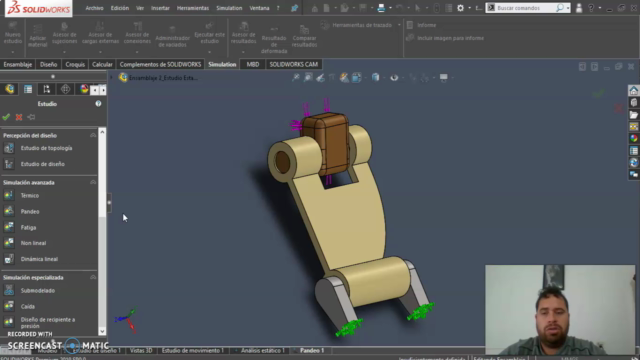640x360 pixels.
Task: Select Caída drop test study
Action: pos(28,307)
